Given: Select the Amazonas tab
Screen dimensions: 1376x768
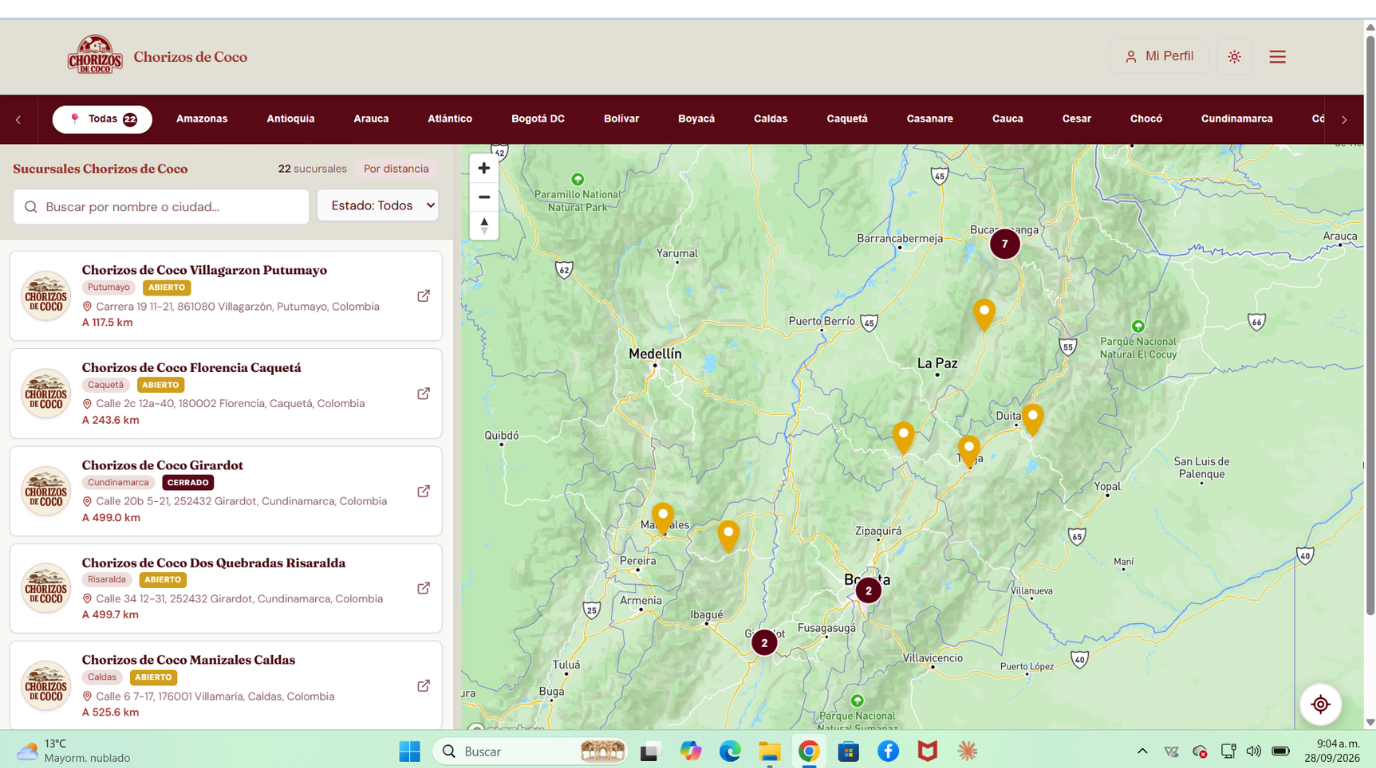Looking at the screenshot, I should (202, 119).
